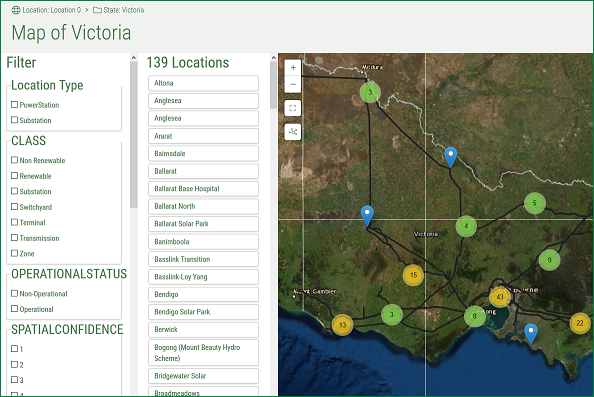Tick the Non-Operational status checkbox
The width and height of the screenshot is (594, 397).
coord(14,293)
